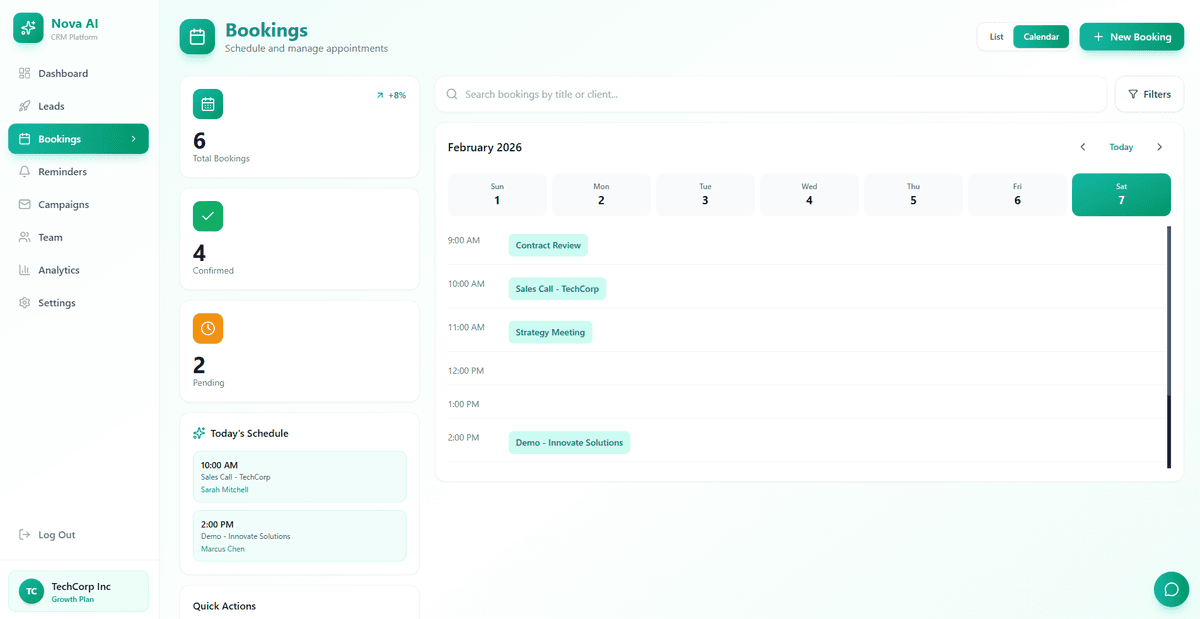The width and height of the screenshot is (1200, 619).
Task: Go to the next week with right chevron
Action: [x=1159, y=146]
